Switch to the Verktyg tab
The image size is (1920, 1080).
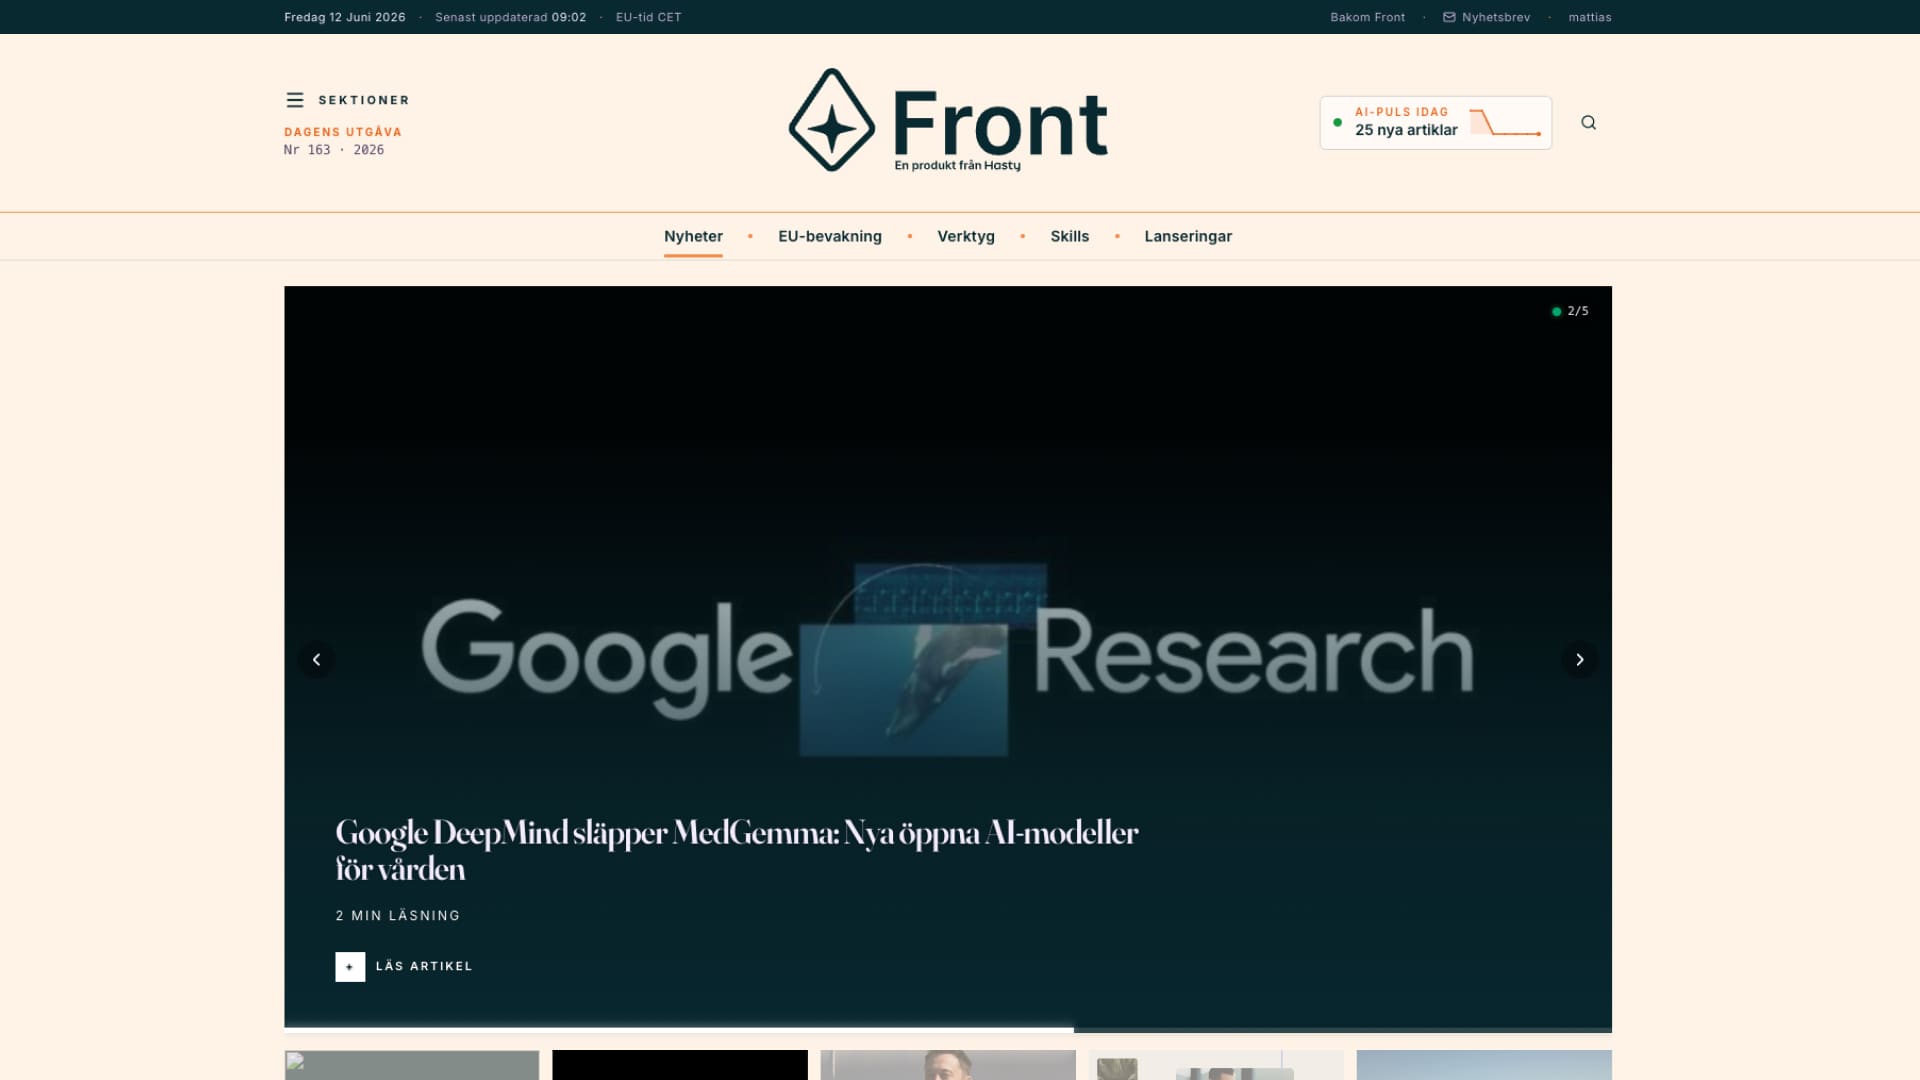966,236
